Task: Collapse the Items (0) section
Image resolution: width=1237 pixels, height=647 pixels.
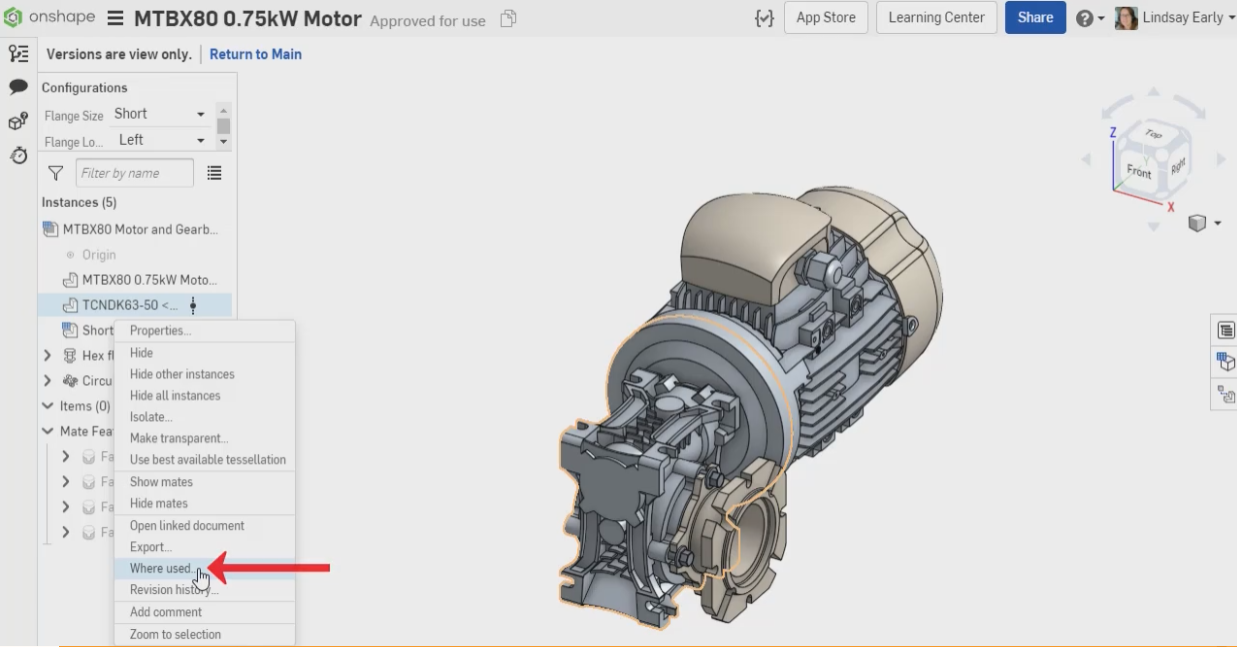Action: coord(48,406)
